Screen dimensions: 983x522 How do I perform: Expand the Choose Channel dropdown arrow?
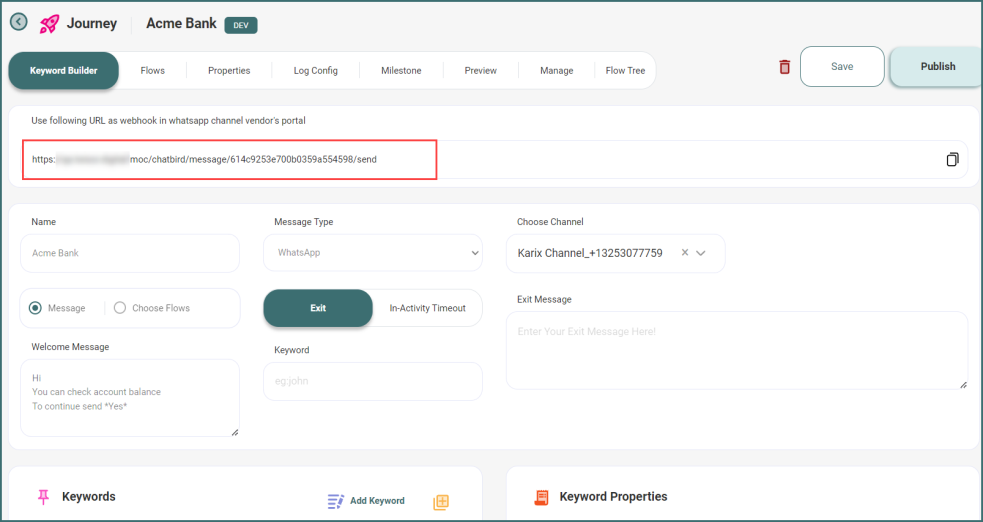click(x=701, y=253)
